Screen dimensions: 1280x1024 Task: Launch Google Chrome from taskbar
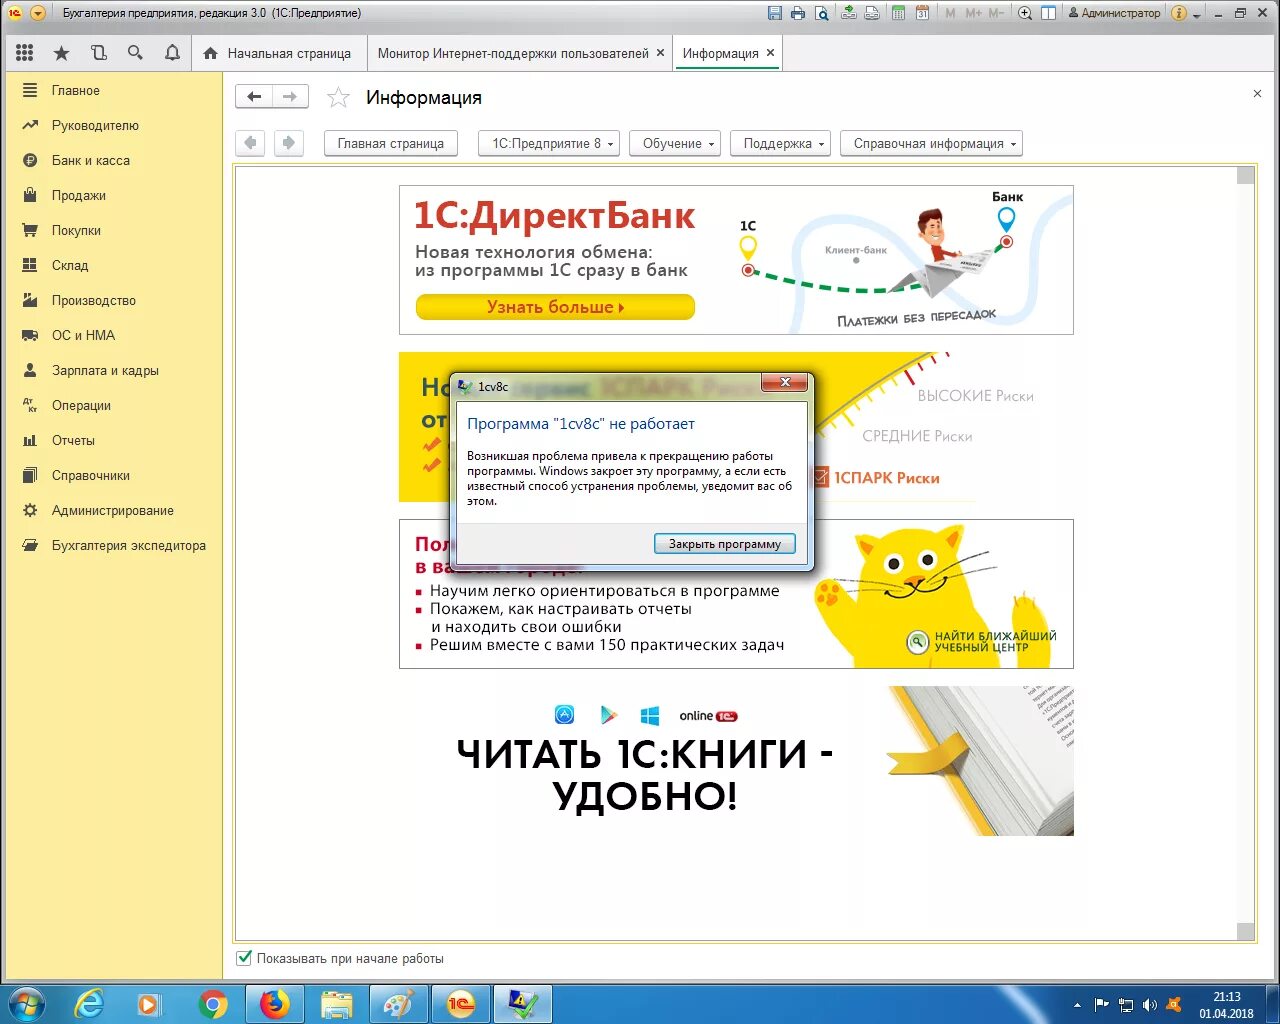(x=213, y=1004)
